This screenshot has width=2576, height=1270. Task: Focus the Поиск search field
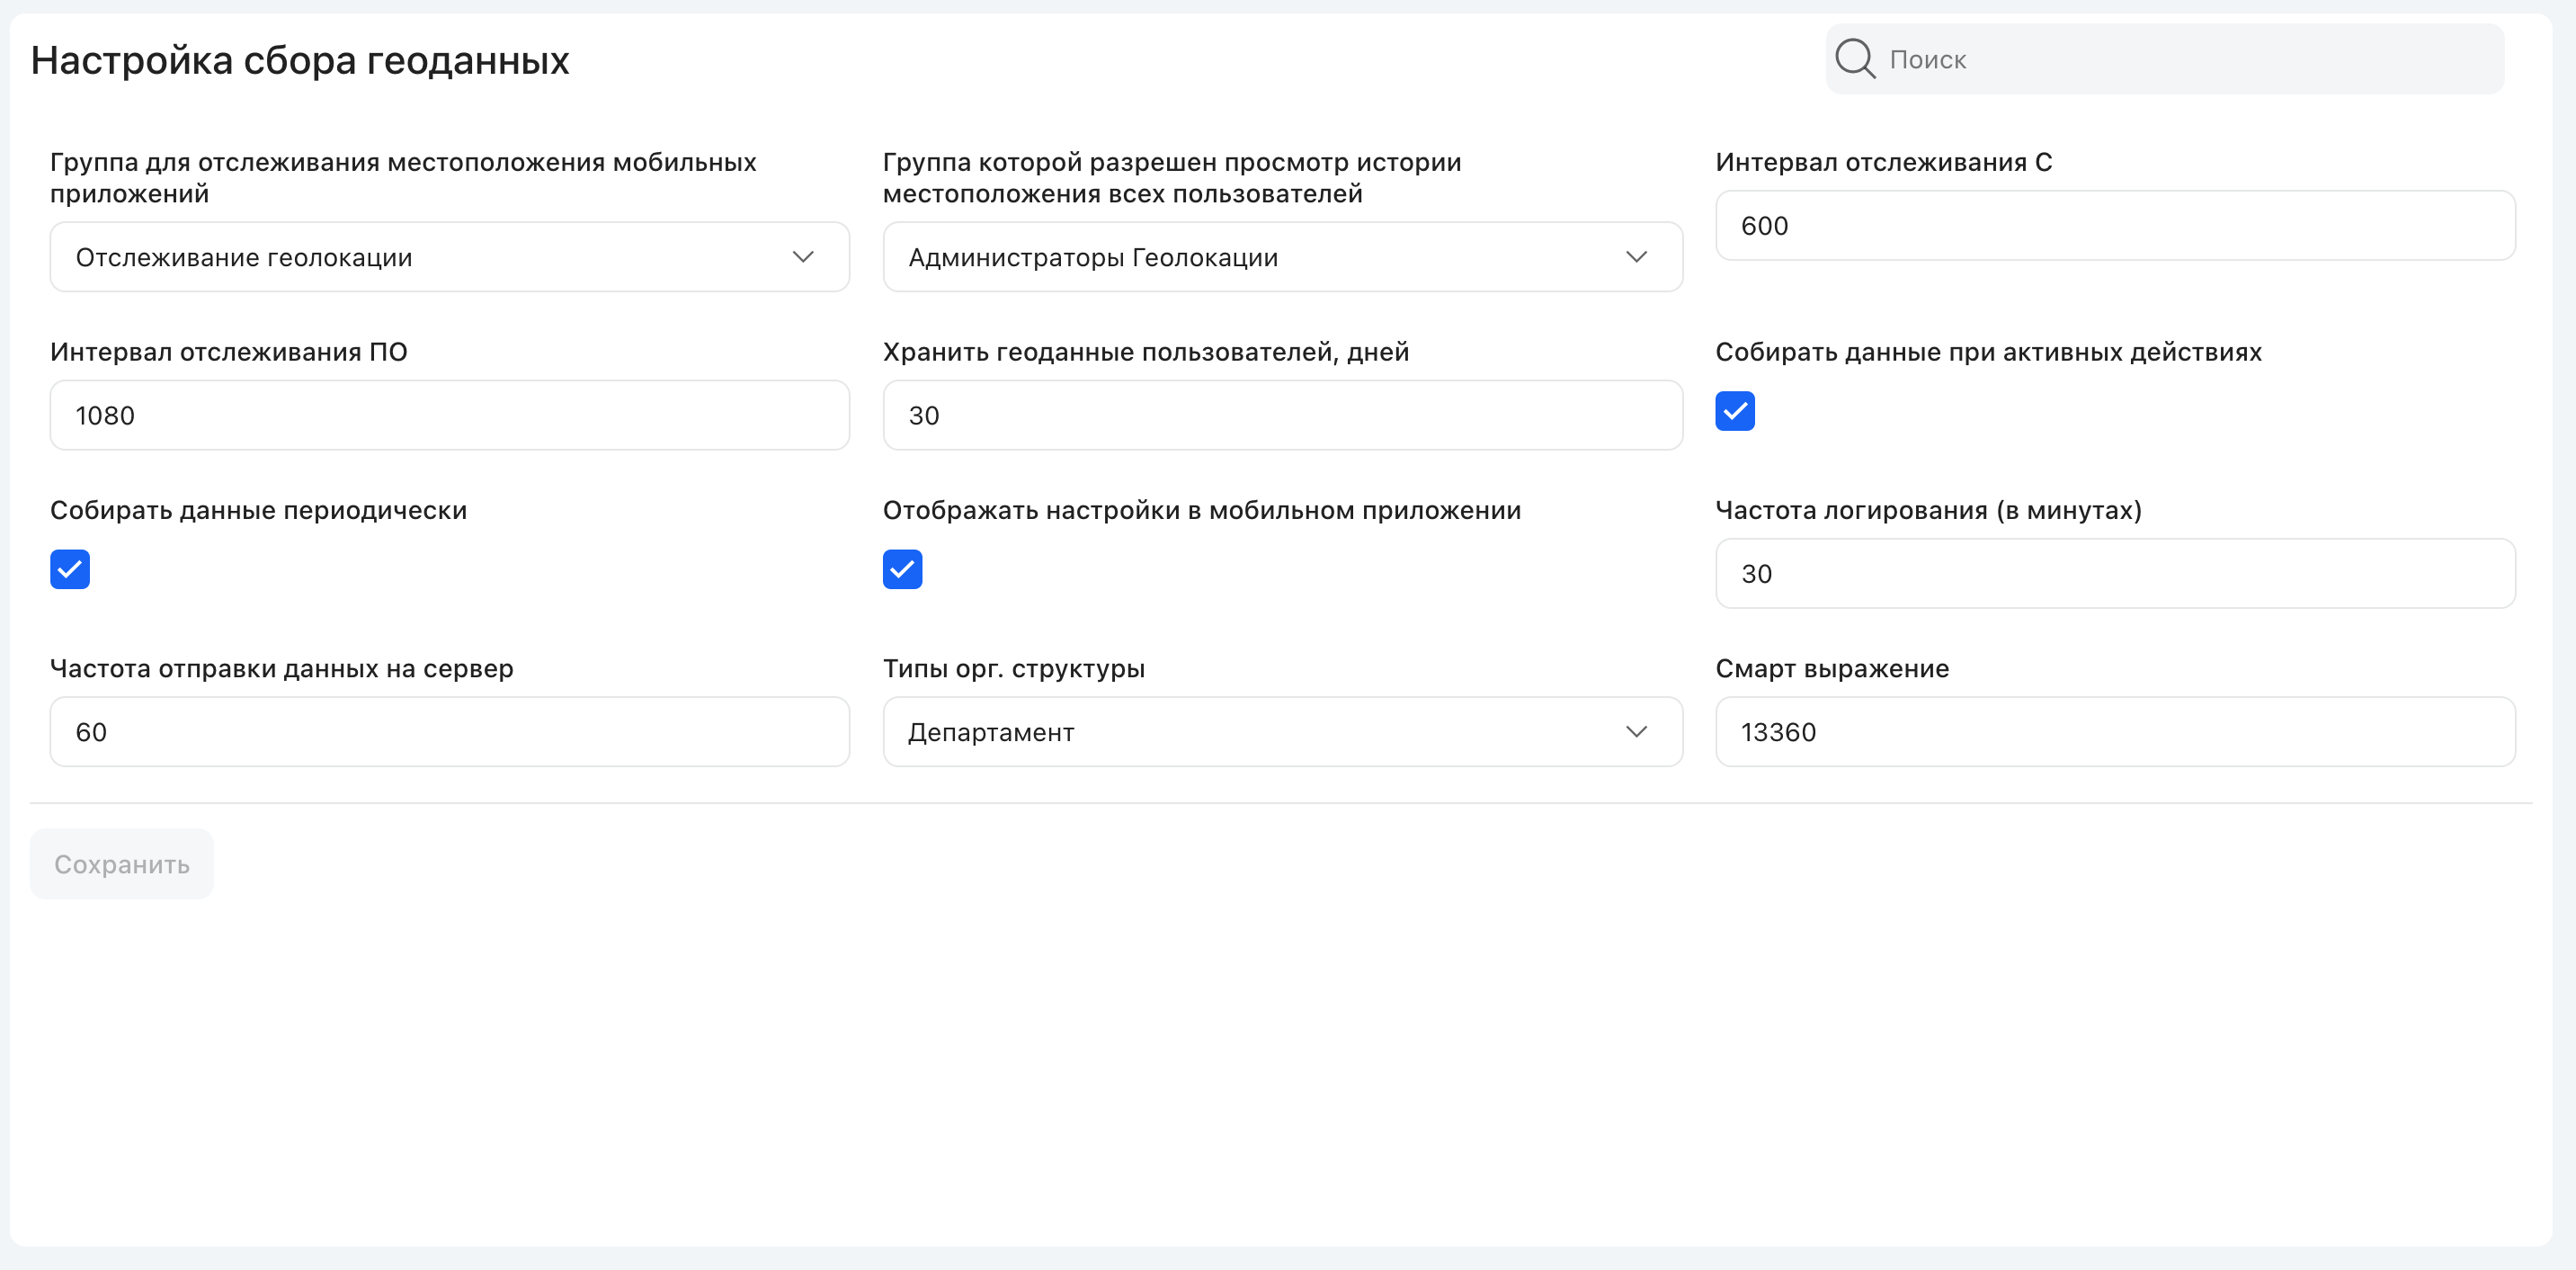click(2165, 59)
